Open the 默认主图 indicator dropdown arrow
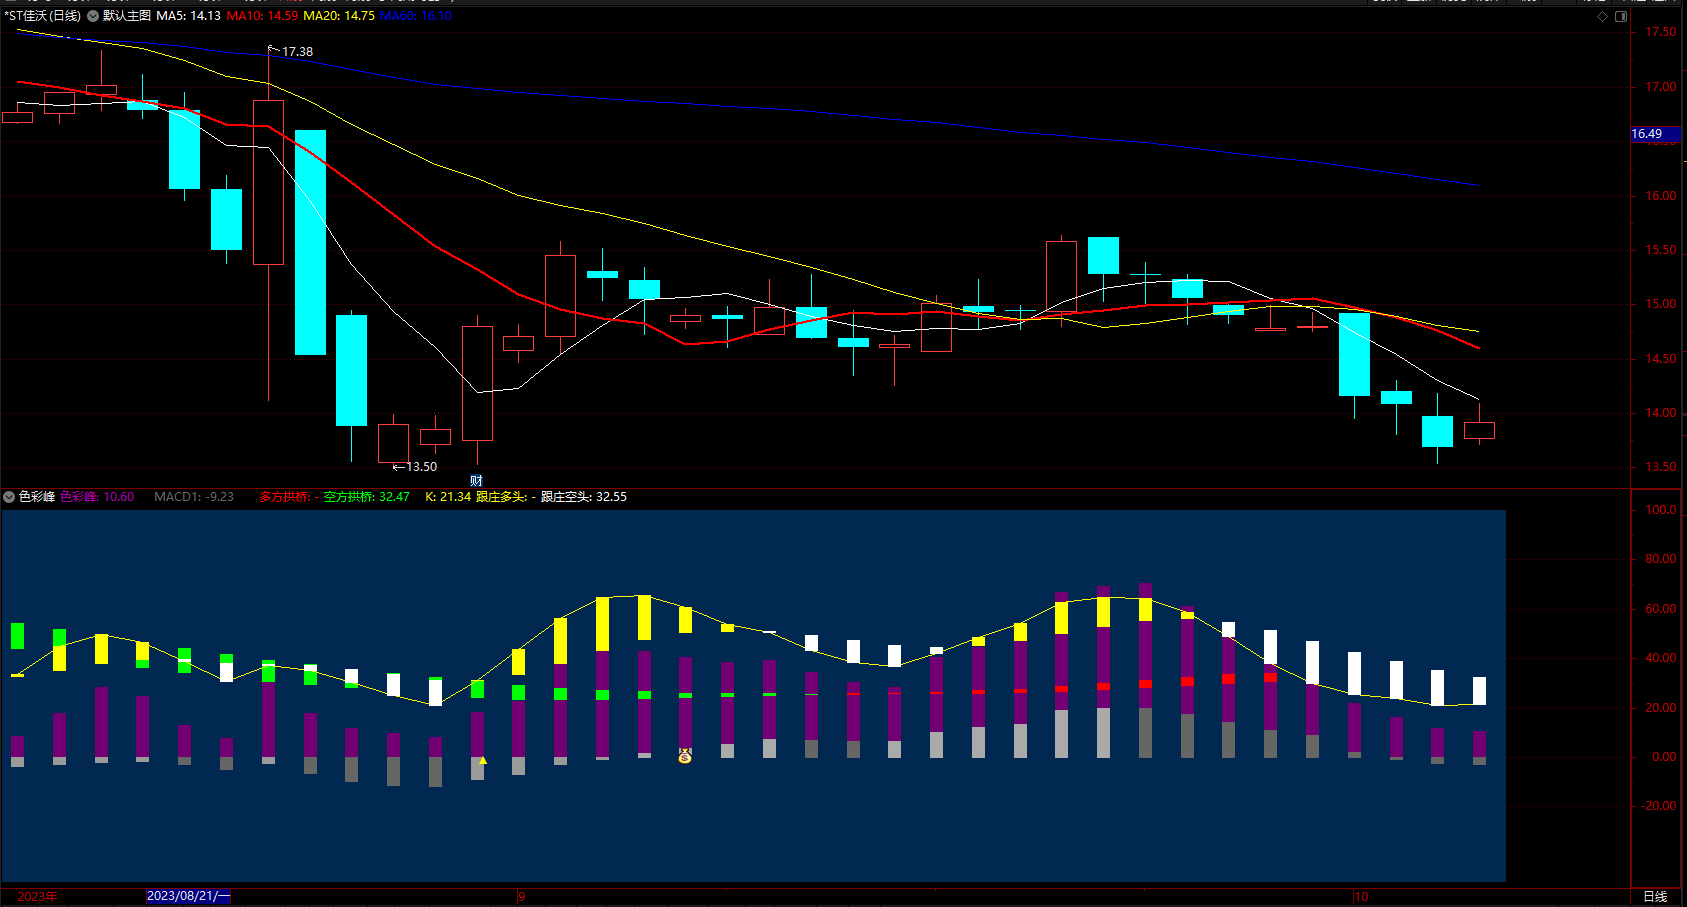Viewport: 1687px width, 907px height. point(93,16)
